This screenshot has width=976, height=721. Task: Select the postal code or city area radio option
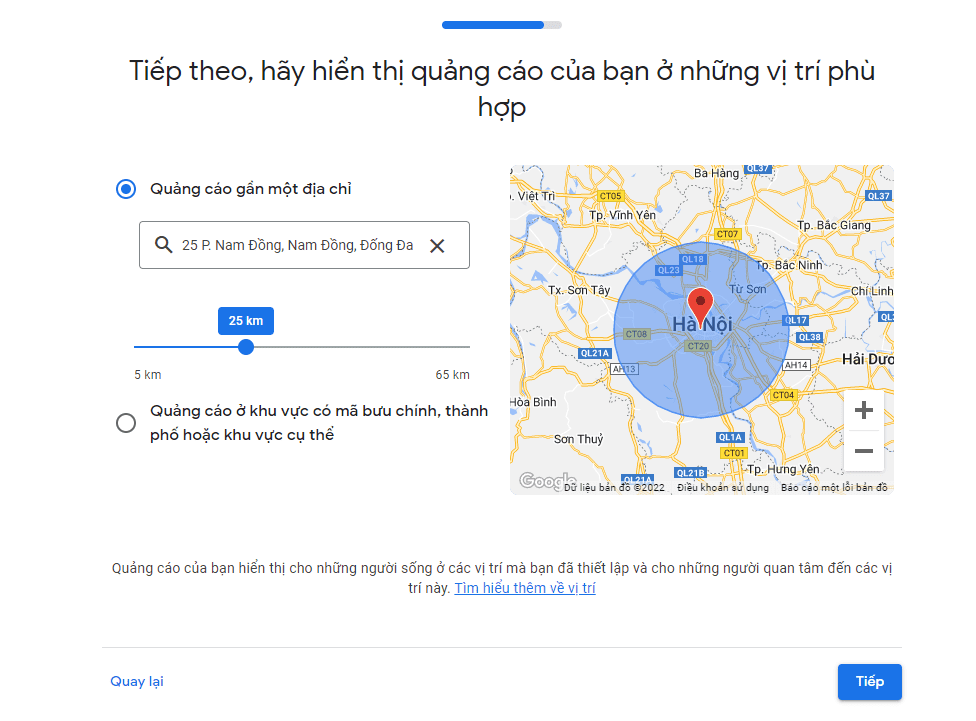(126, 423)
